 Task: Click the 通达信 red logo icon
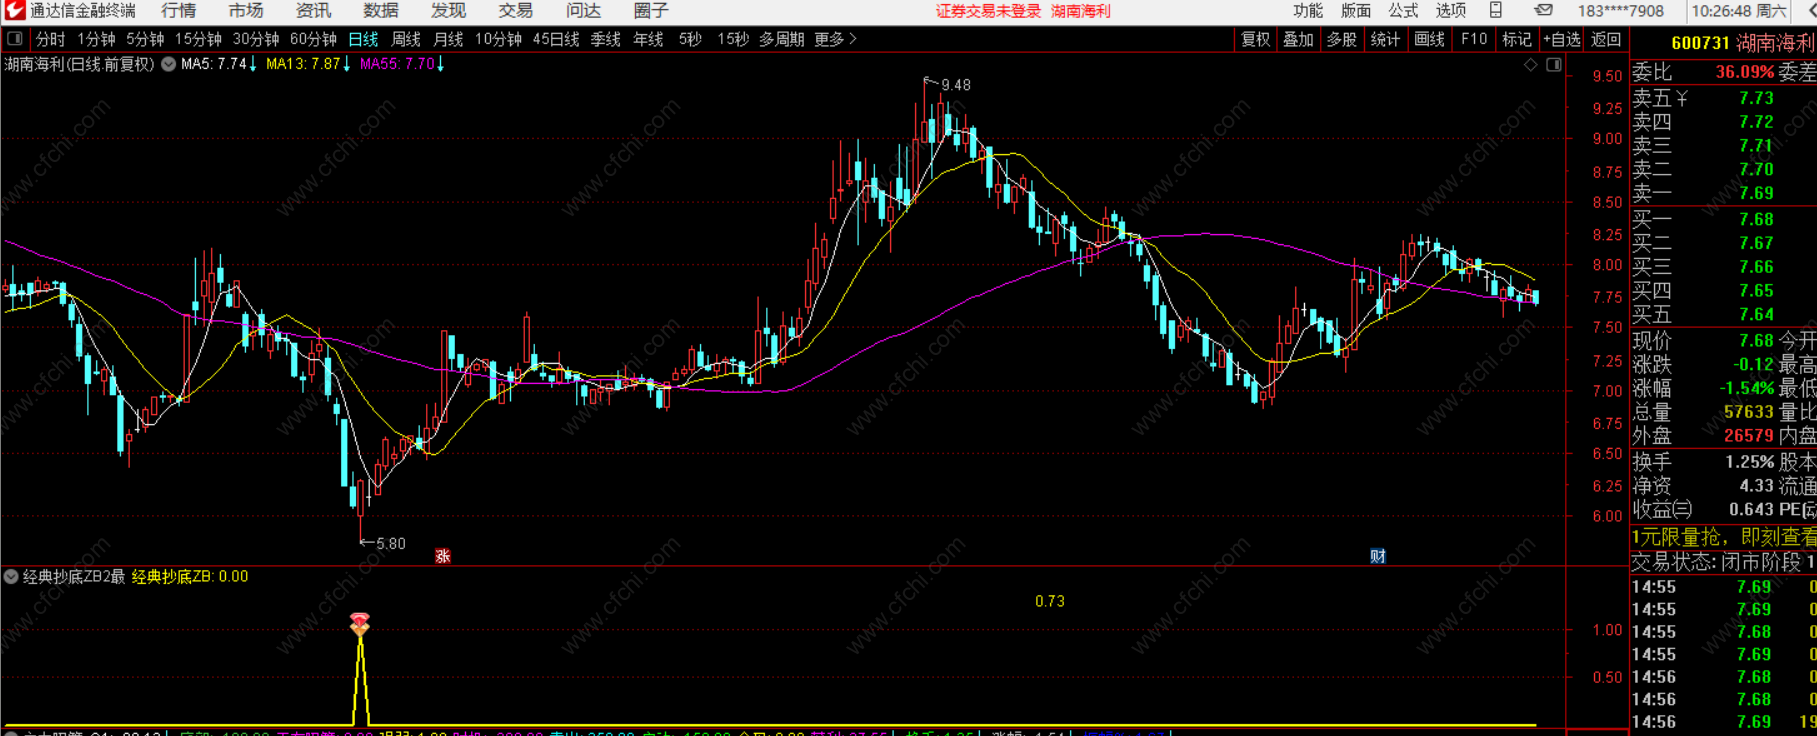click(13, 11)
